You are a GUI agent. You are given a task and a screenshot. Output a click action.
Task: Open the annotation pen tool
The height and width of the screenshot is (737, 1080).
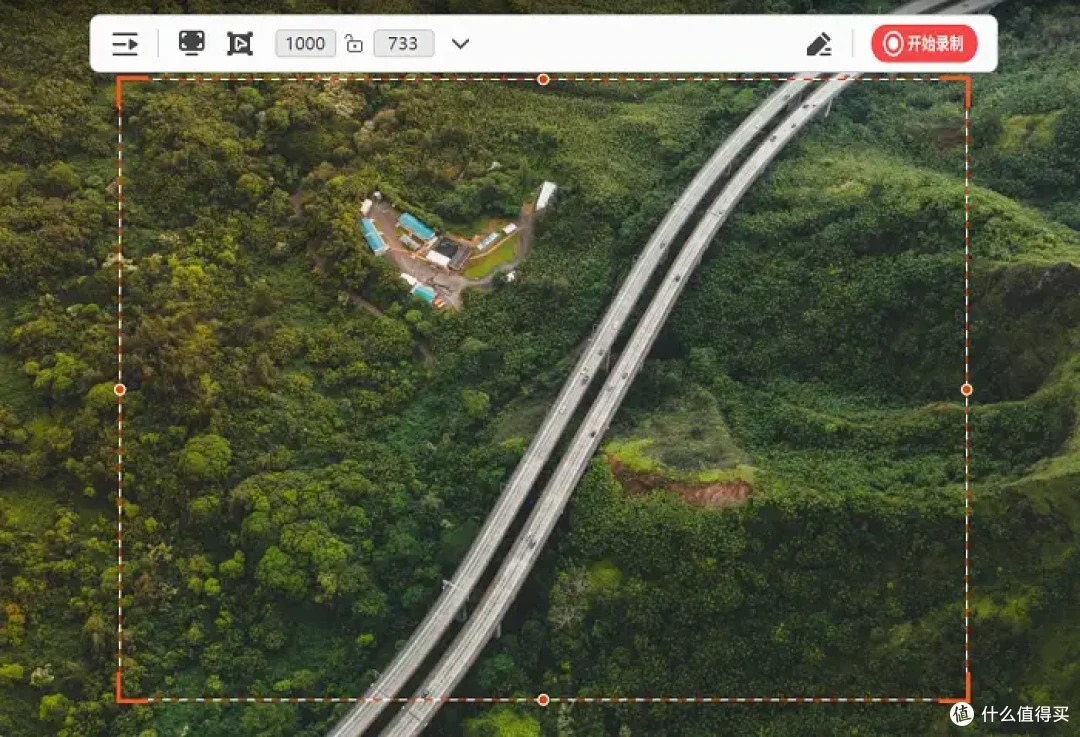coord(819,44)
